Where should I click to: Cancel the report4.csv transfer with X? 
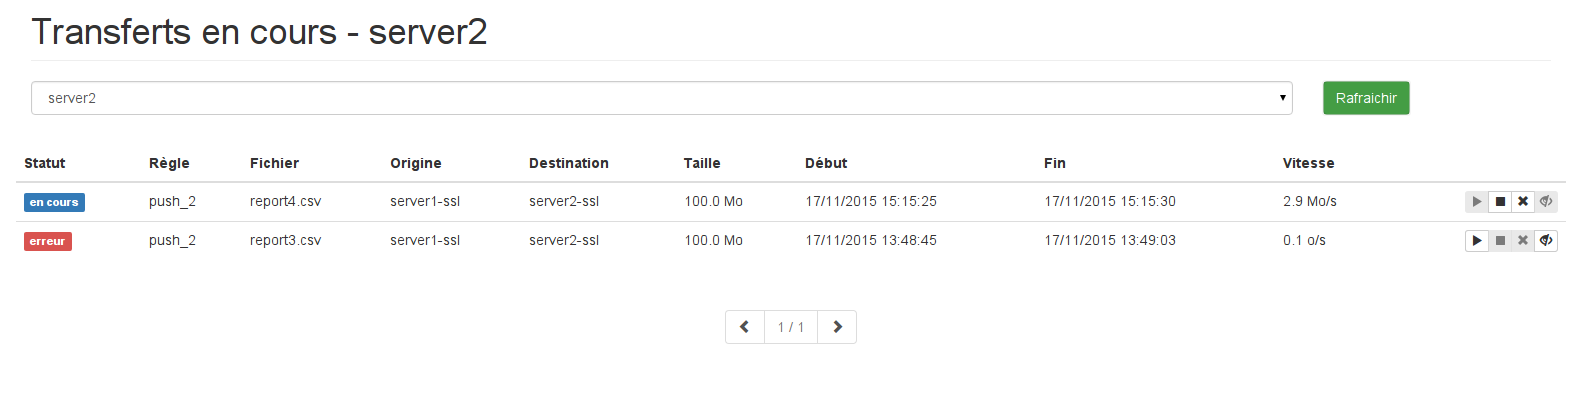pos(1523,202)
